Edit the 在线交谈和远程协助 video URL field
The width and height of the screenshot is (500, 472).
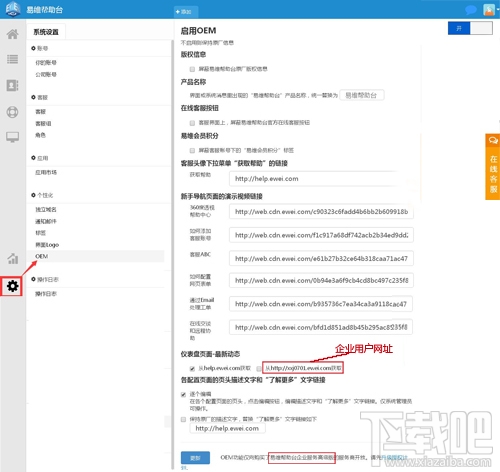pyautogui.click(x=321, y=327)
